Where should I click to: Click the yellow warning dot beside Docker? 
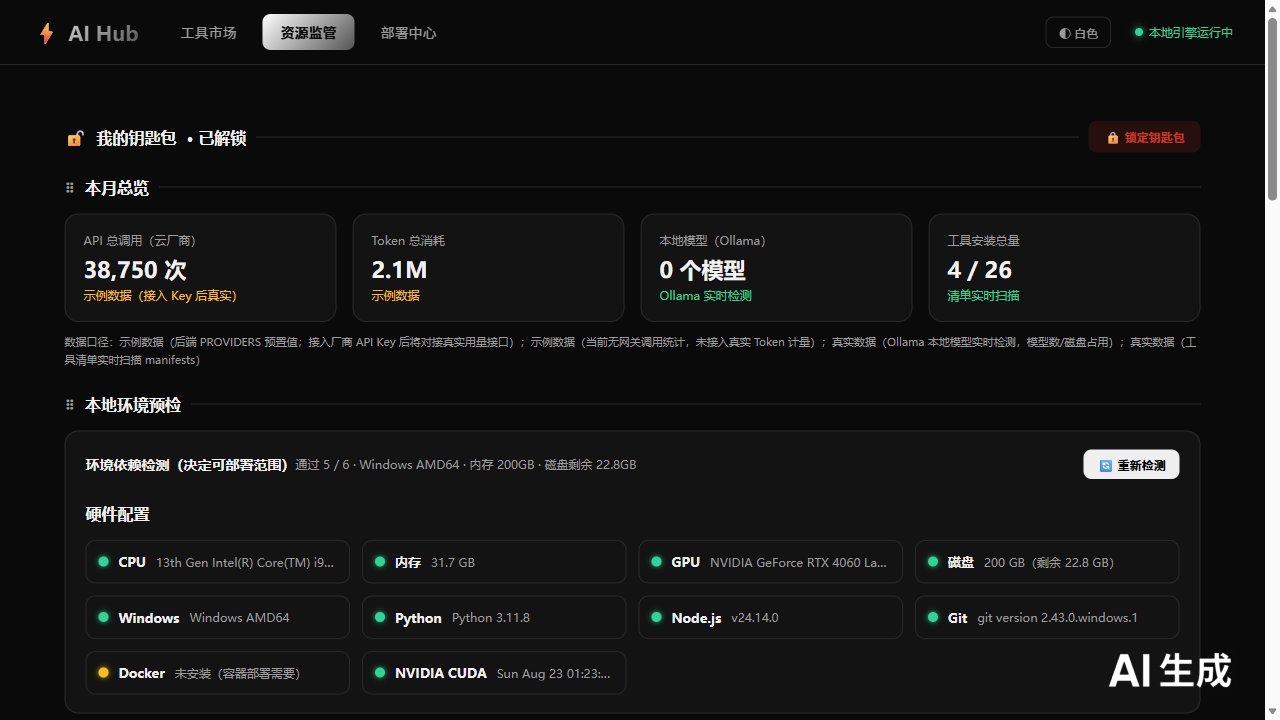pos(103,673)
